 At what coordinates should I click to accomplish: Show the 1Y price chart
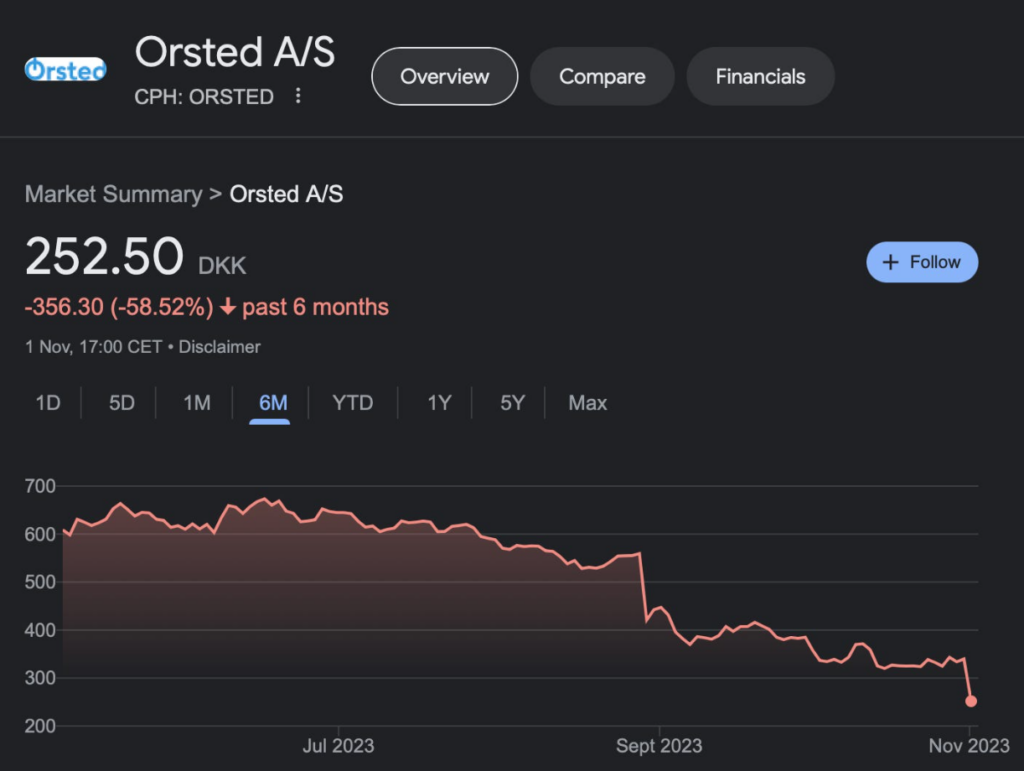(439, 403)
